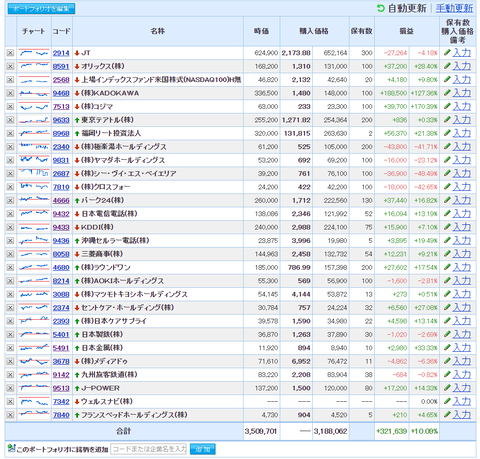Click the 自動更新 refresh icon
This screenshot has width=480, height=459.
click(380, 8)
